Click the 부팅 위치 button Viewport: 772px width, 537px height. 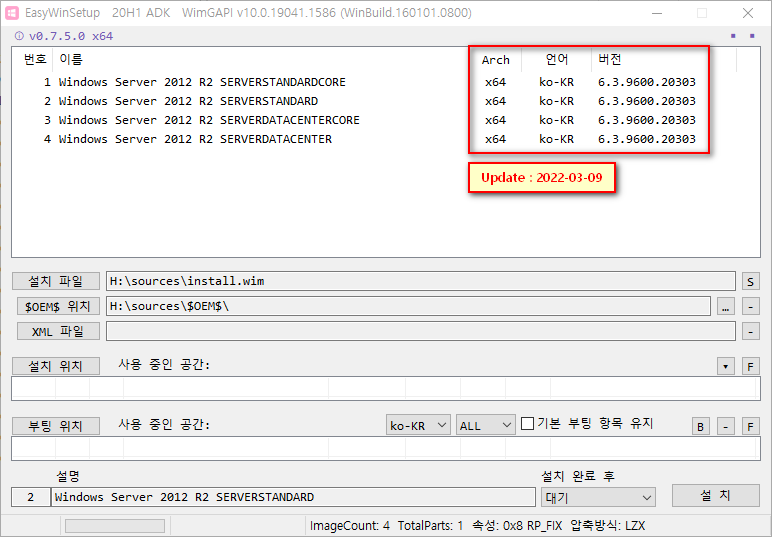[56, 426]
